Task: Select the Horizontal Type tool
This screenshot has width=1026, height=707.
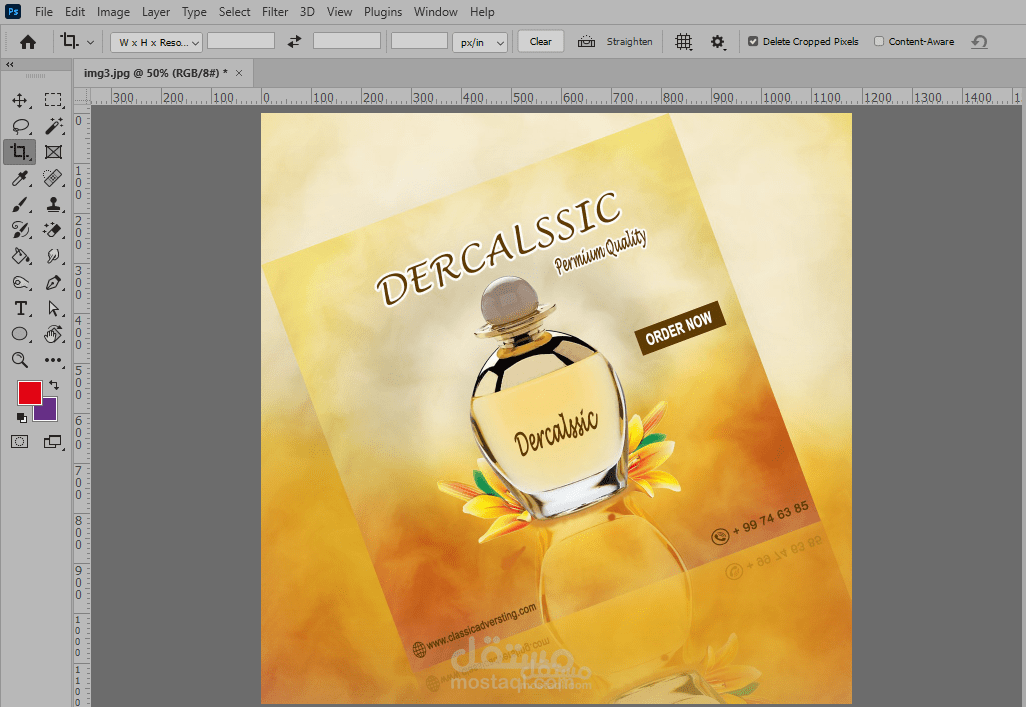Action: click(x=20, y=308)
